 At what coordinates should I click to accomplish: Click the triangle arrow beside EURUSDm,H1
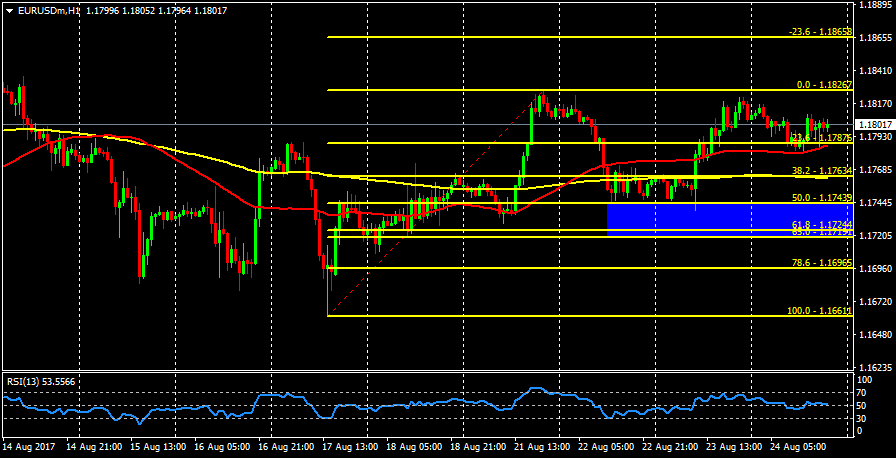click(9, 10)
